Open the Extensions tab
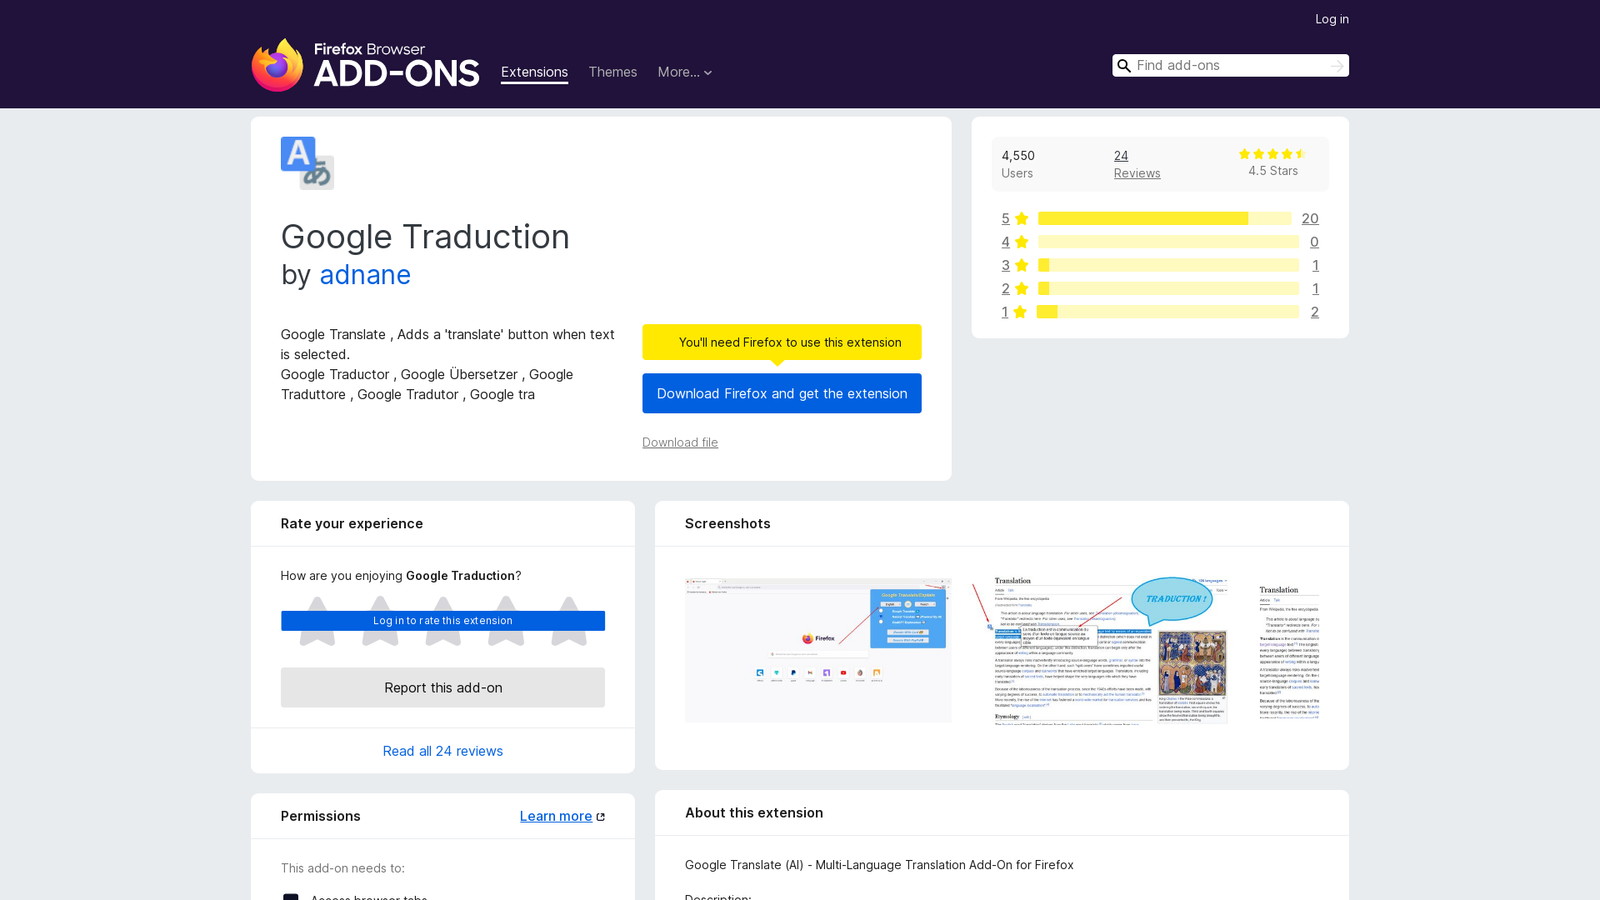The height and width of the screenshot is (900, 1600). tap(534, 72)
